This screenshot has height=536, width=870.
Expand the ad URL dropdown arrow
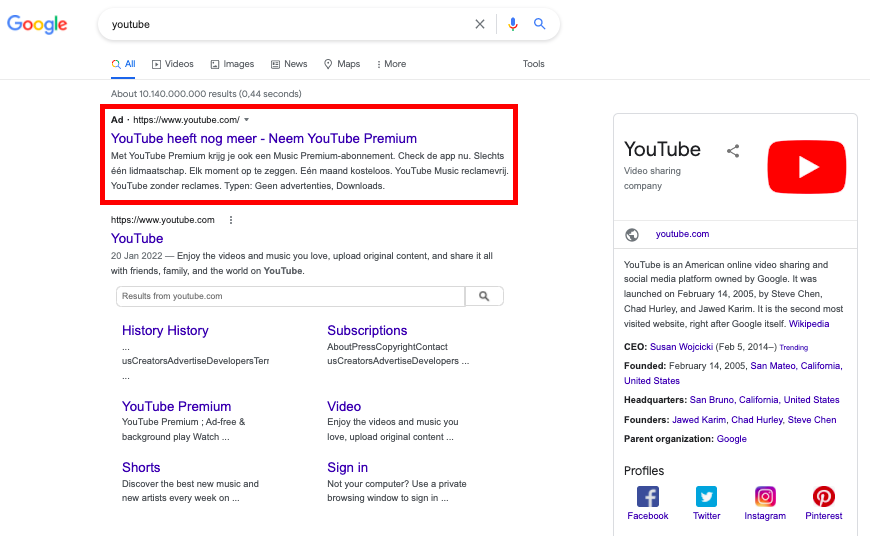[x=246, y=120]
